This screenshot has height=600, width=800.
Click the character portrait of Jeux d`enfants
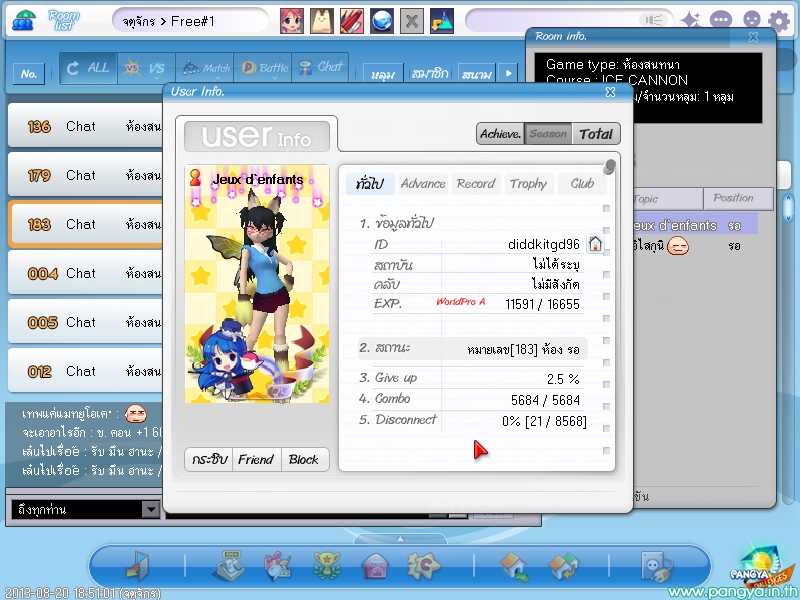click(257, 284)
